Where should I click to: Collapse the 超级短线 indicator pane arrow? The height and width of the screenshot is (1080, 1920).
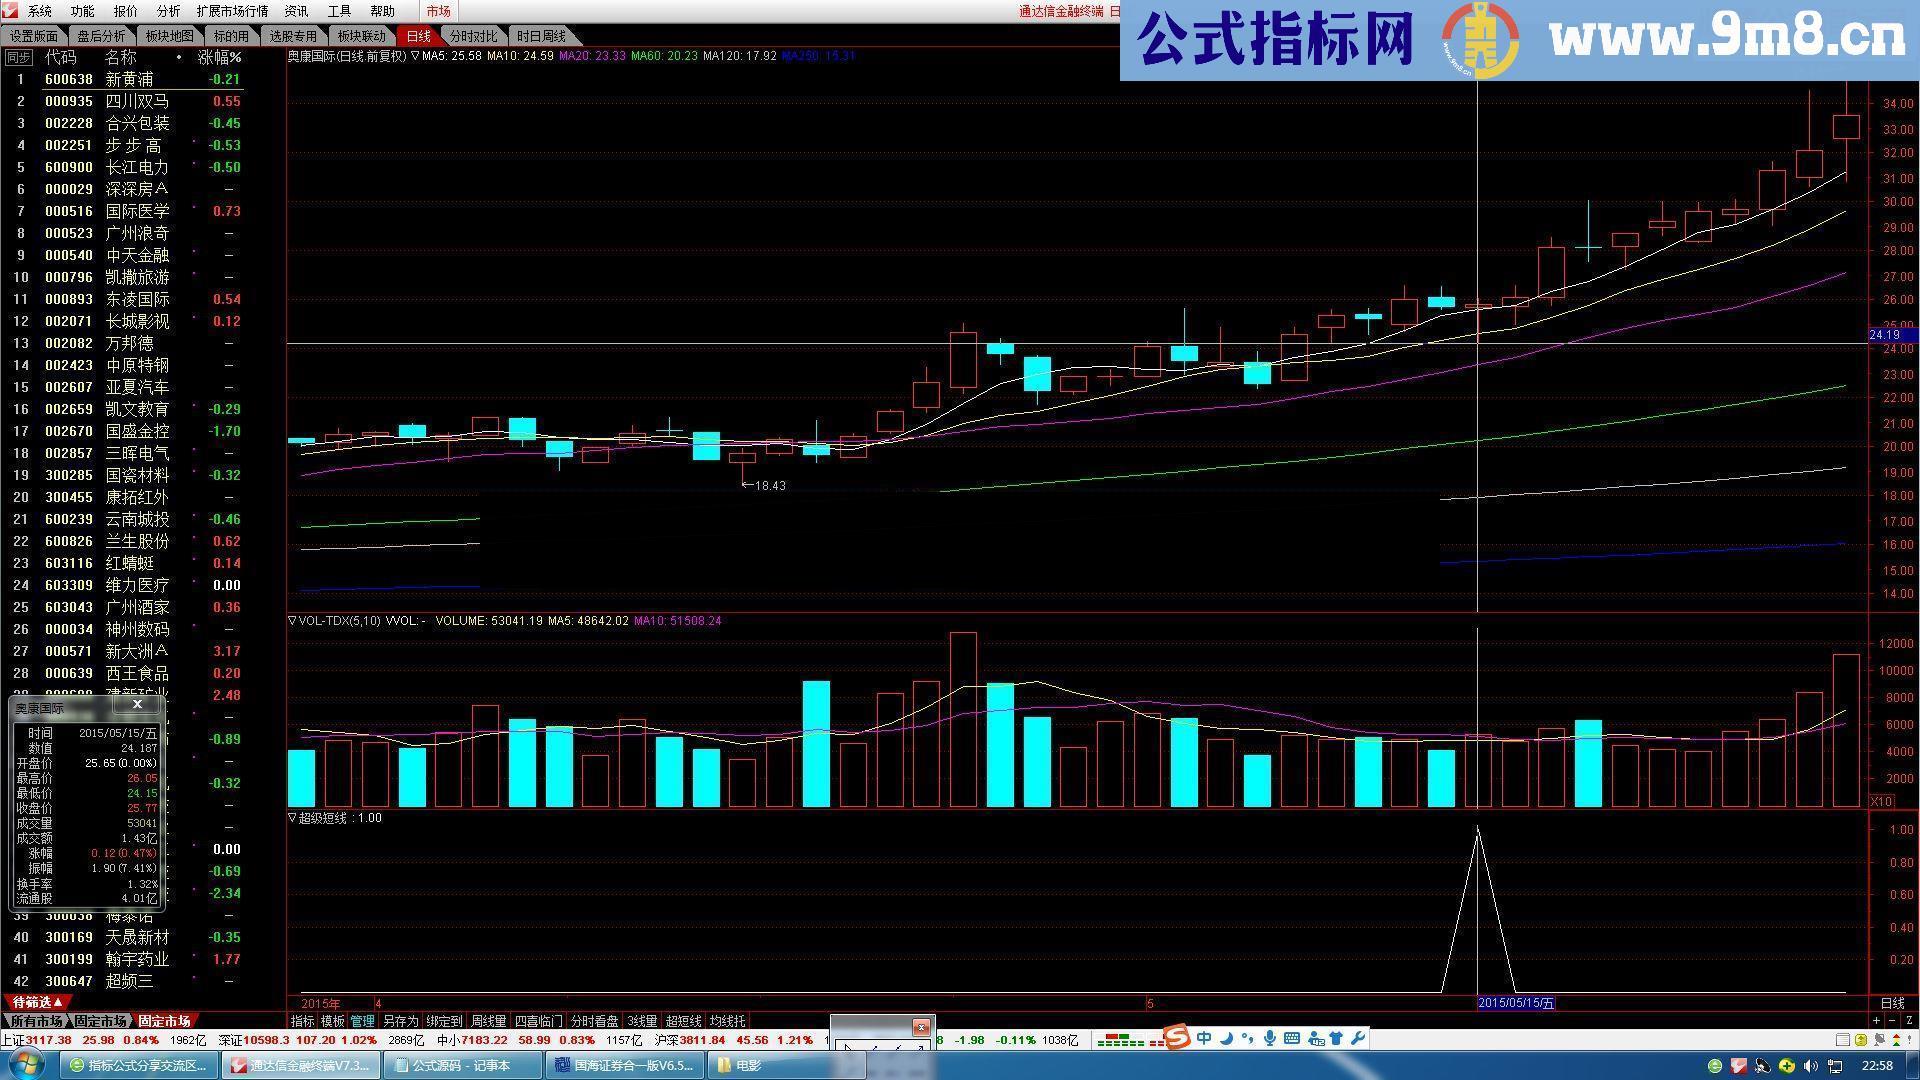(292, 817)
